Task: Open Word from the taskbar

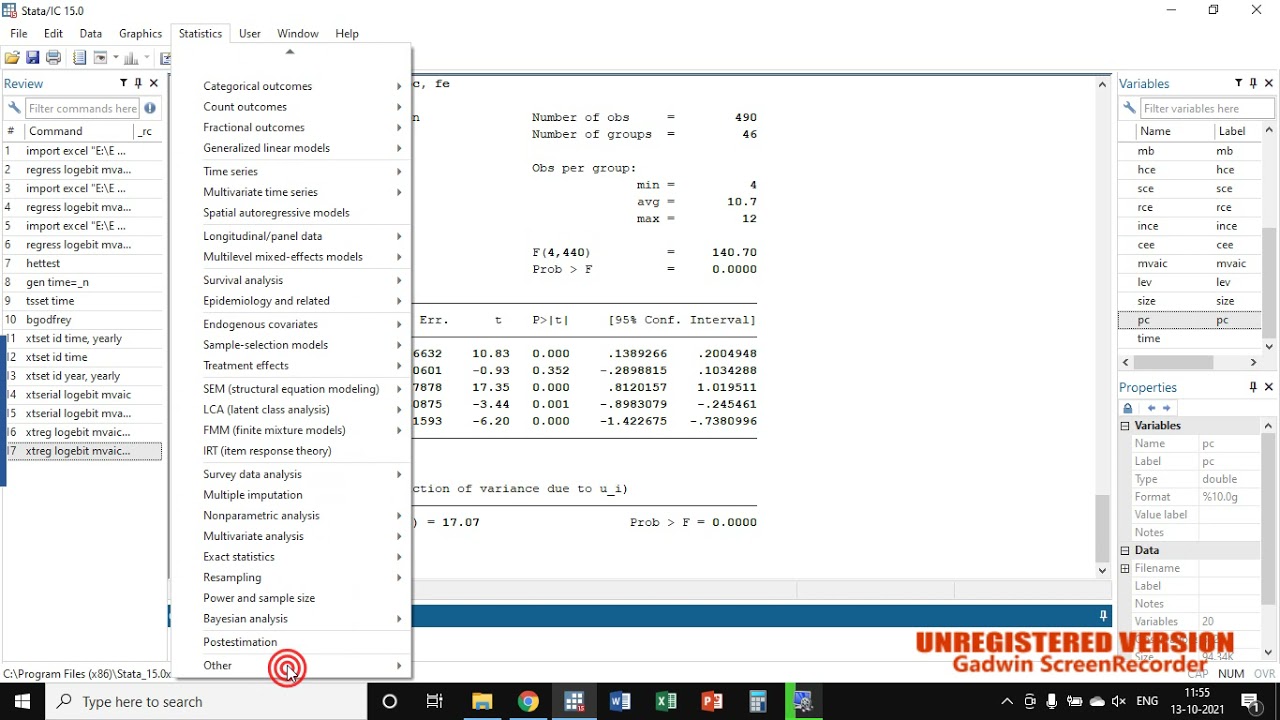Action: click(620, 701)
